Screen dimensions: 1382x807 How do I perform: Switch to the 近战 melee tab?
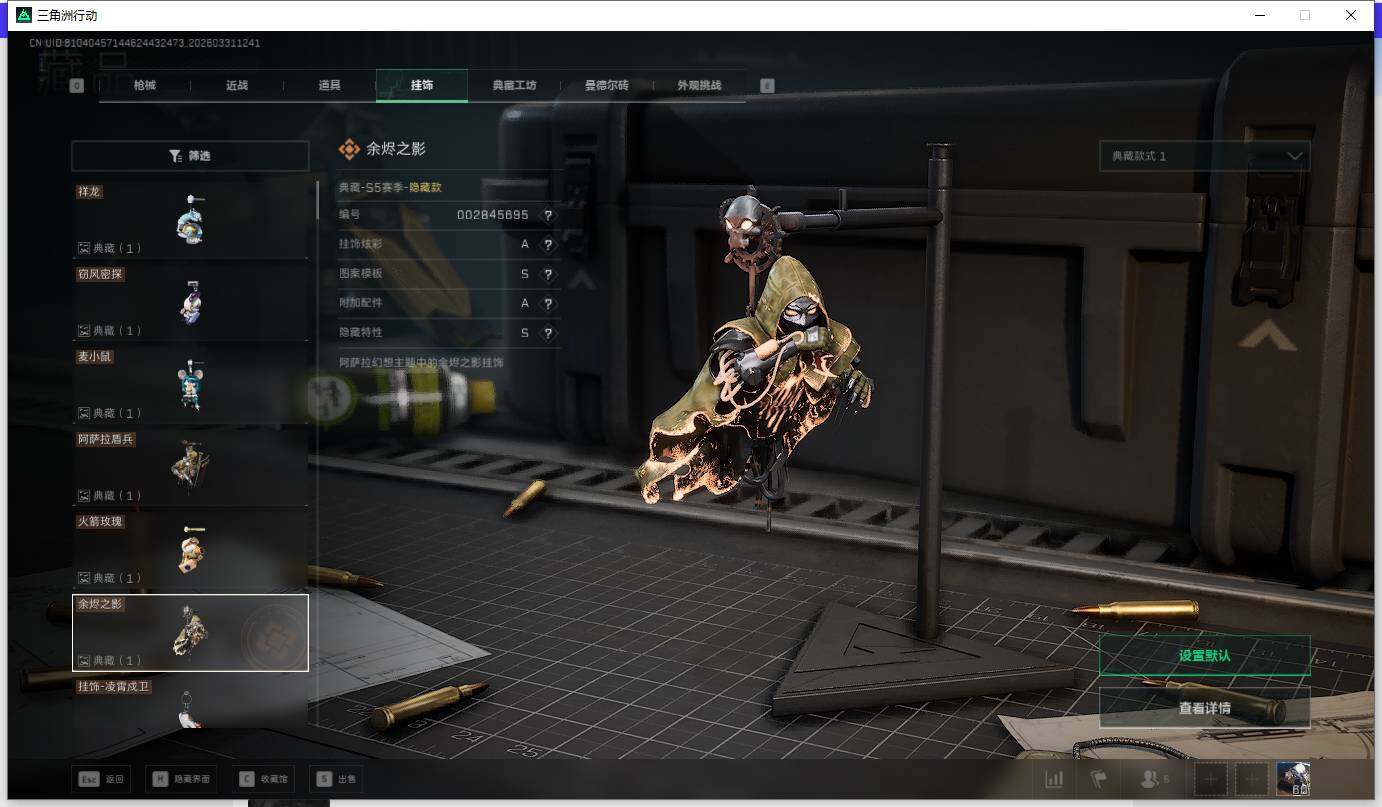click(x=237, y=86)
